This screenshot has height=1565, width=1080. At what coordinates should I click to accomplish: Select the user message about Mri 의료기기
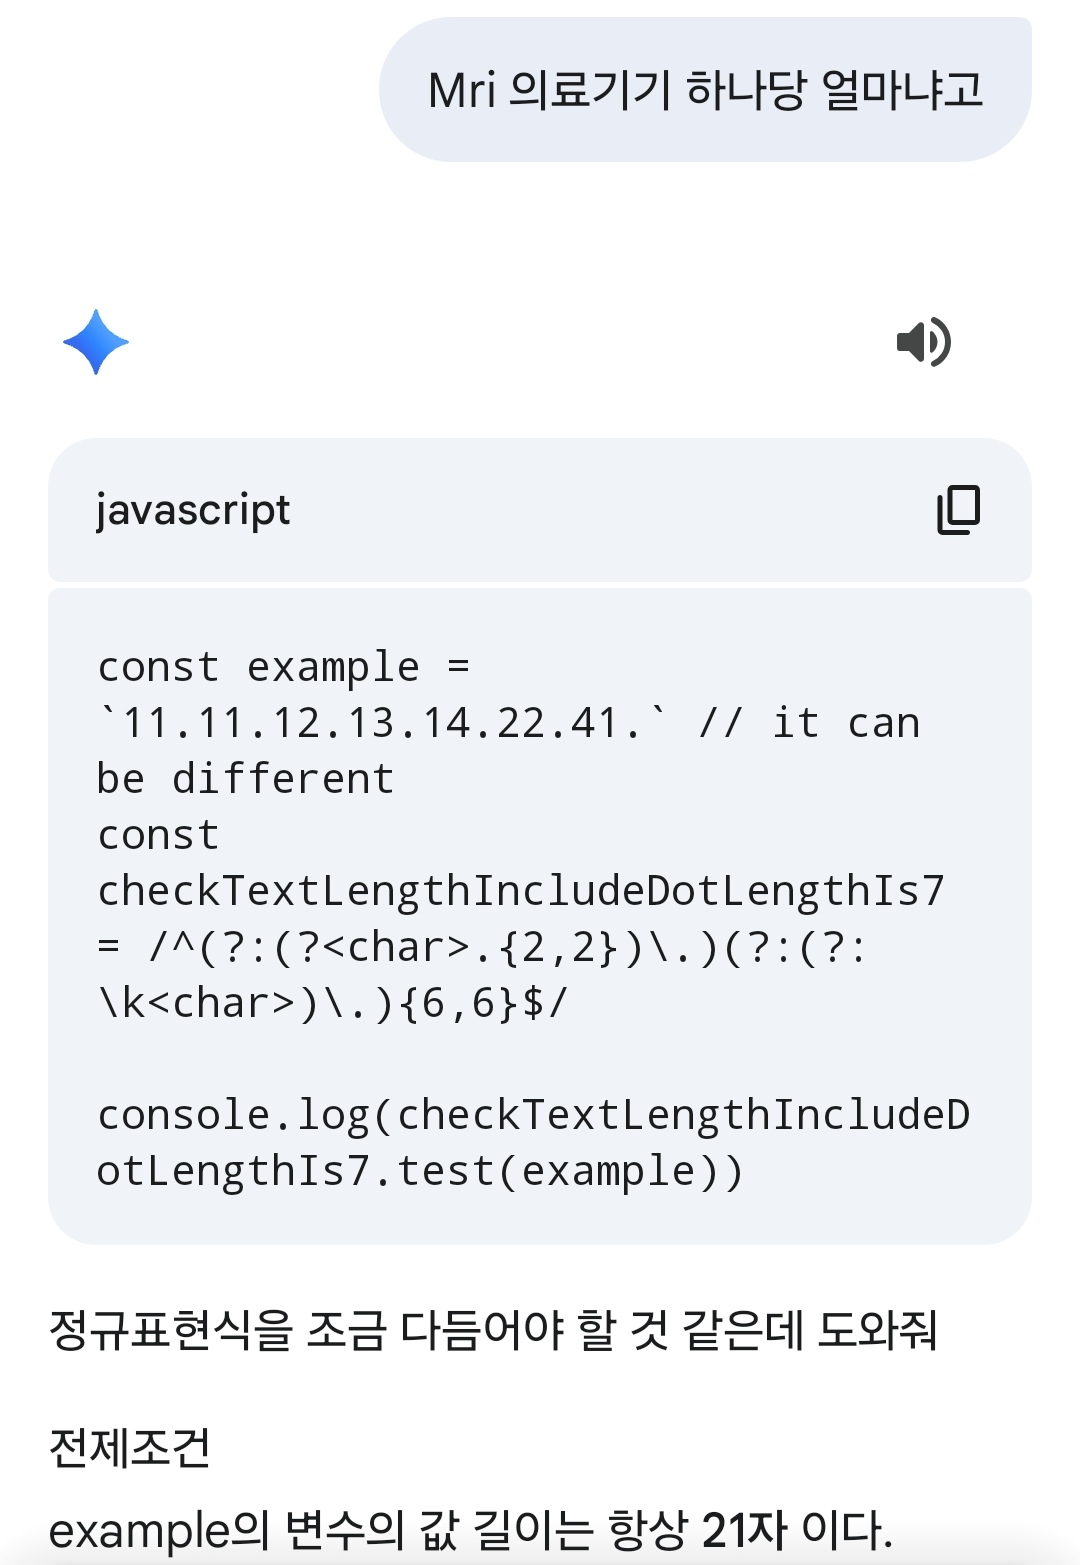(x=705, y=90)
